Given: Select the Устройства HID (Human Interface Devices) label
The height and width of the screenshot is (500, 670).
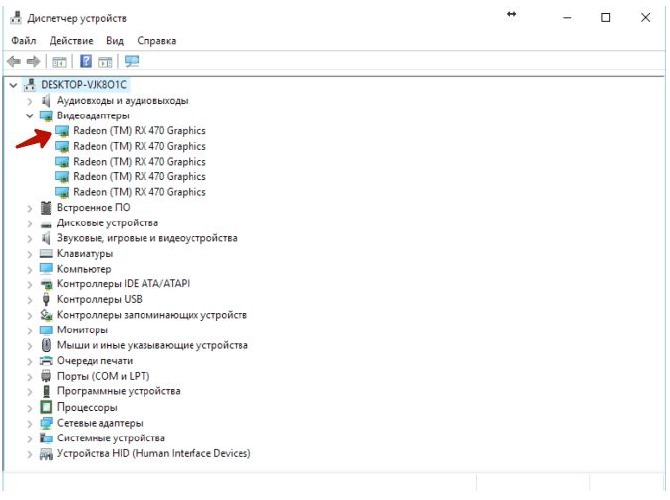Looking at the screenshot, I should (x=153, y=453).
